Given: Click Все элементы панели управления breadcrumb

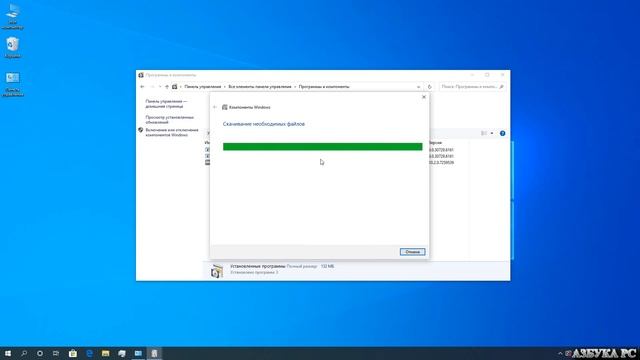Looking at the screenshot, I should pyautogui.click(x=260, y=87).
